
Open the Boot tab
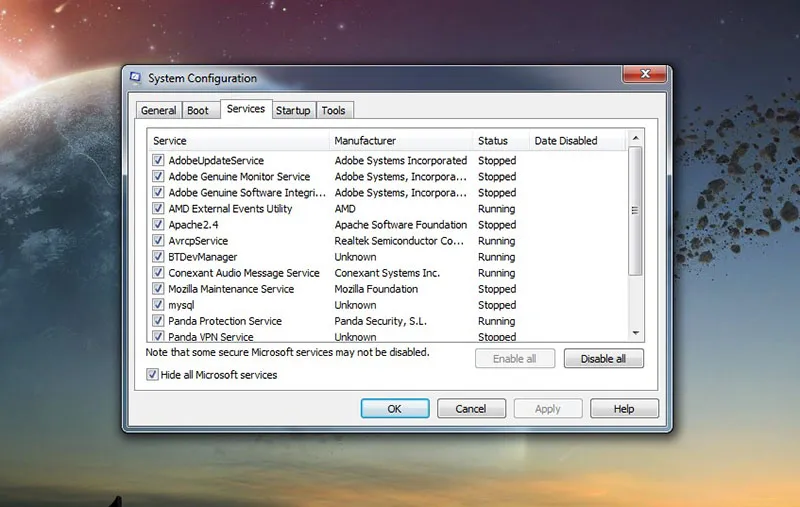pyautogui.click(x=198, y=111)
